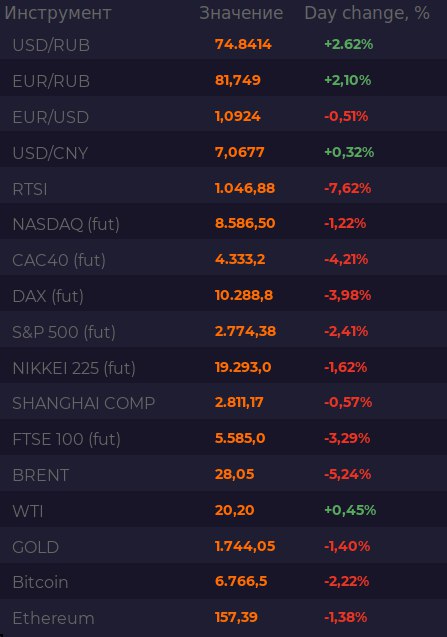Select the Bitcoin row
447x637 pixels.
coord(224,582)
